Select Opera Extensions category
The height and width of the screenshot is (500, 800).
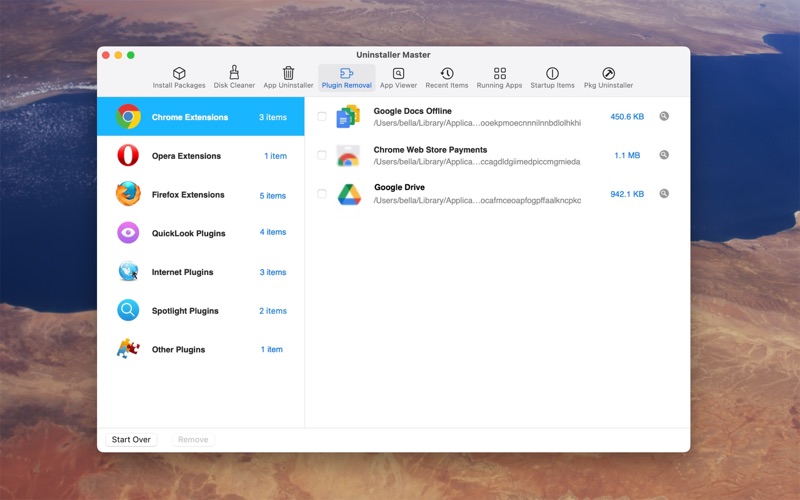[201, 156]
